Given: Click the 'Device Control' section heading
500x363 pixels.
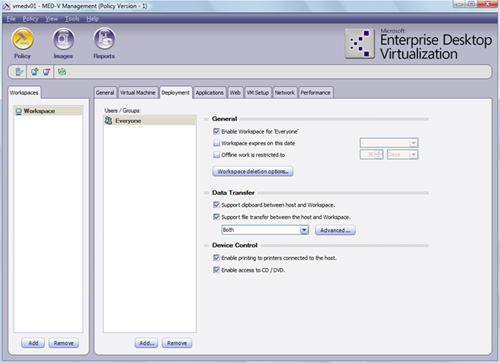Looking at the screenshot, I should click(x=235, y=245).
